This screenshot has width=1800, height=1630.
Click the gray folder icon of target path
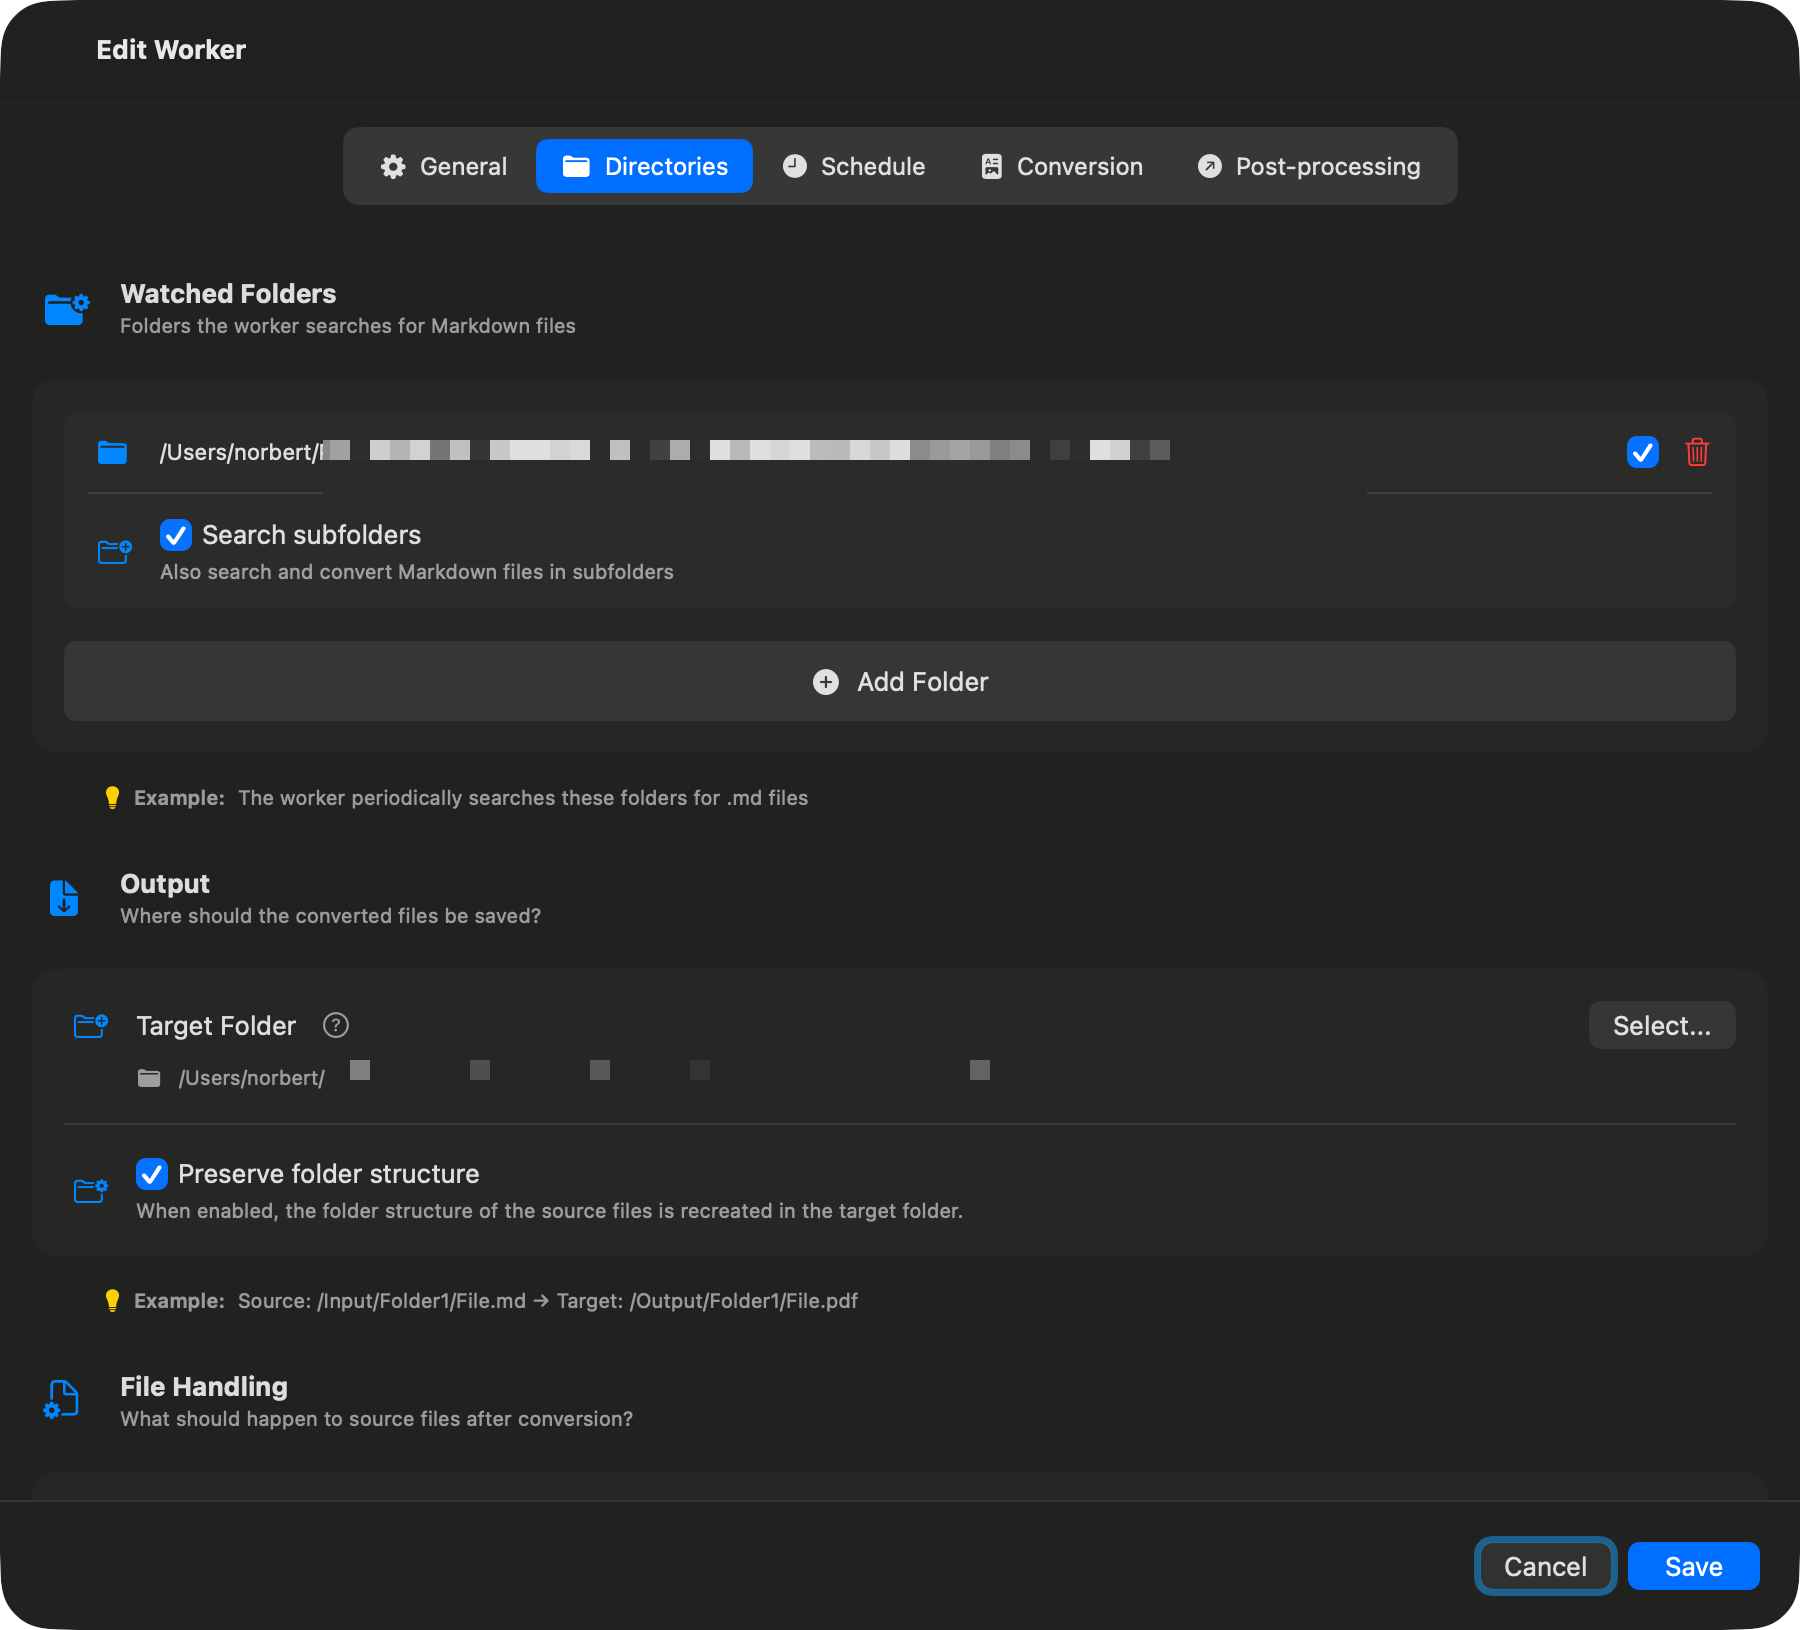(149, 1078)
